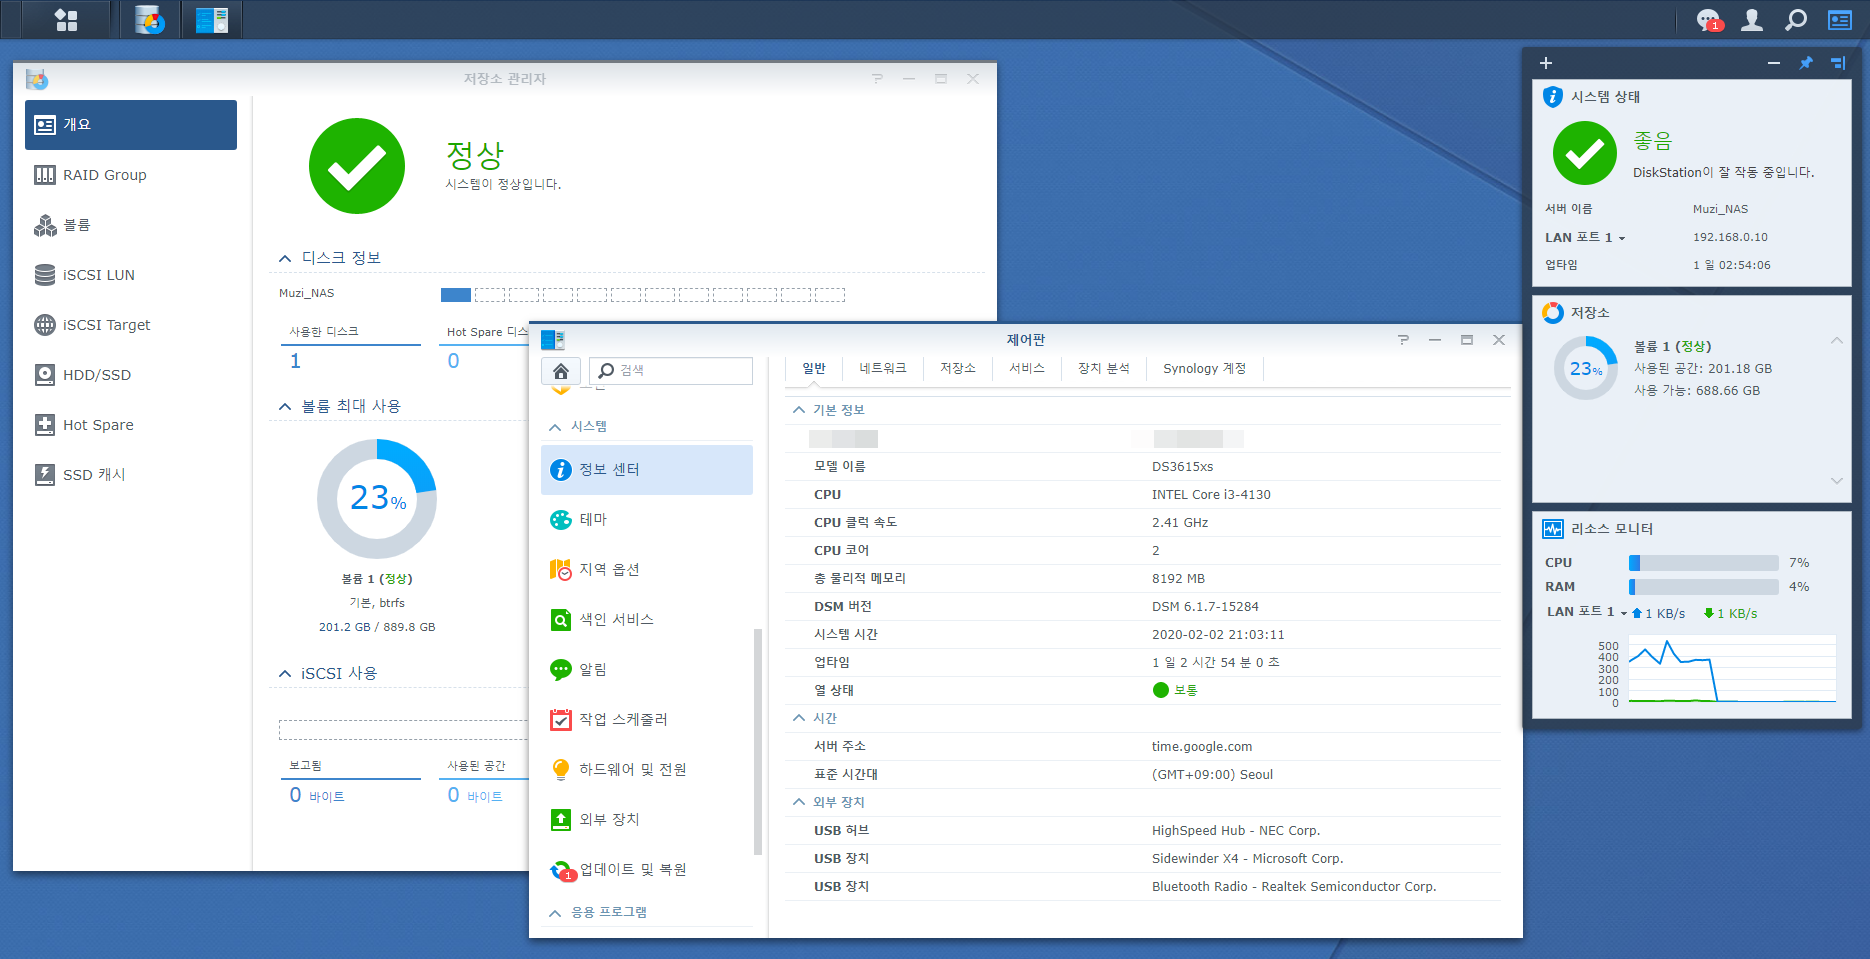The image size is (1870, 959).
Task: Open Hot Spare in Storage Manager
Action: tap(131, 425)
